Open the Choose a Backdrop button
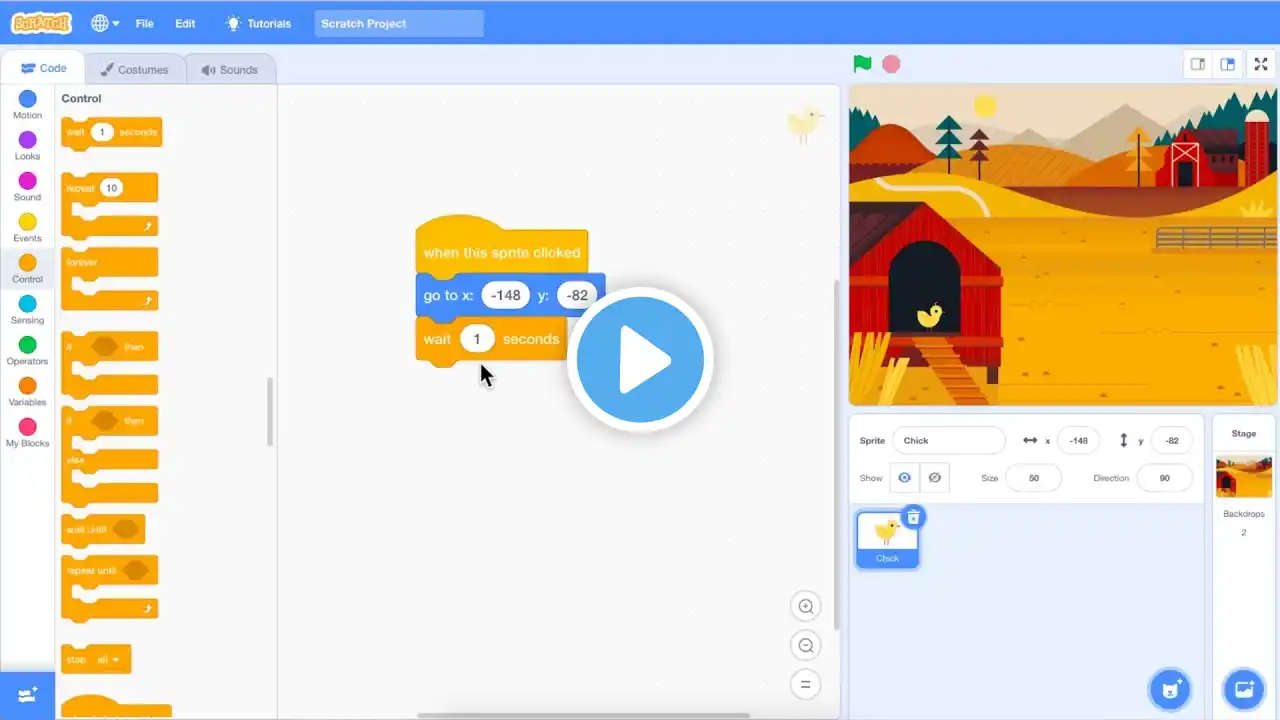1280x720 pixels. point(1244,689)
